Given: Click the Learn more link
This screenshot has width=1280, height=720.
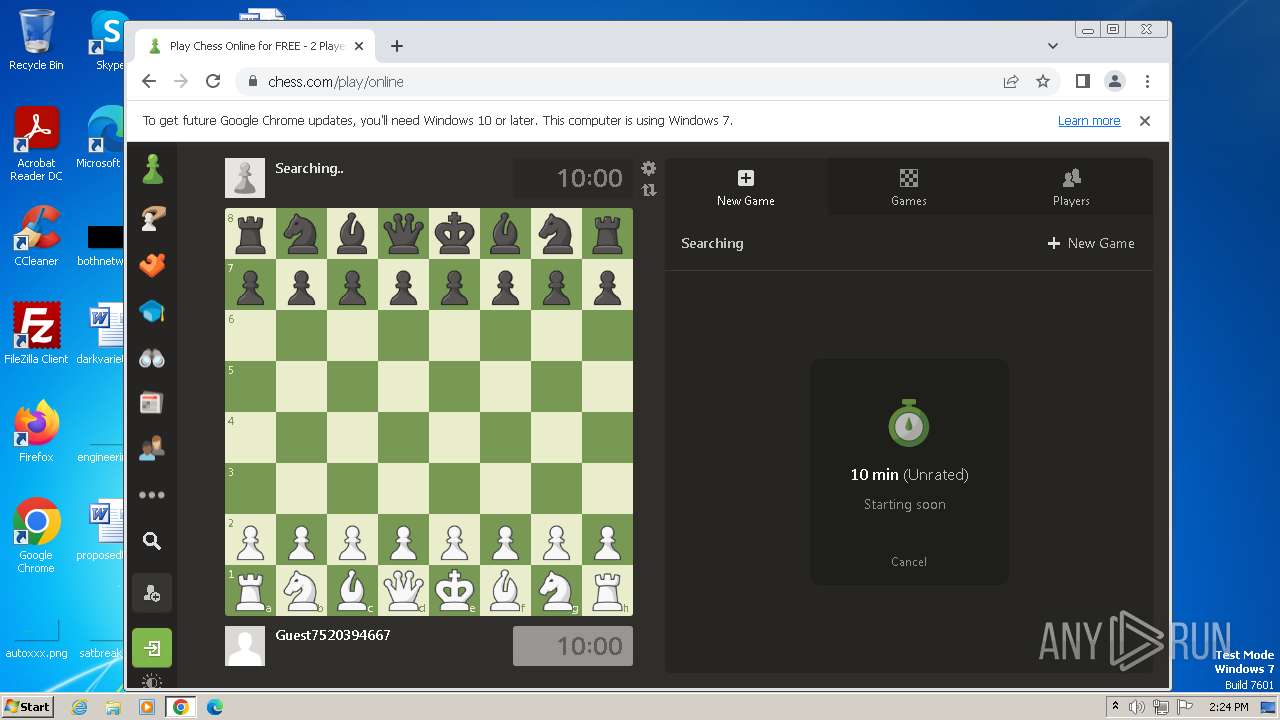Looking at the screenshot, I should tap(1089, 121).
